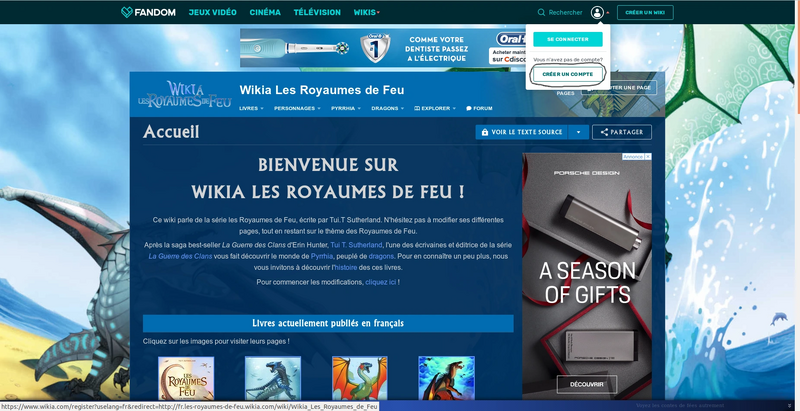
Task: Click the Fandom heart logo
Action: coord(125,12)
